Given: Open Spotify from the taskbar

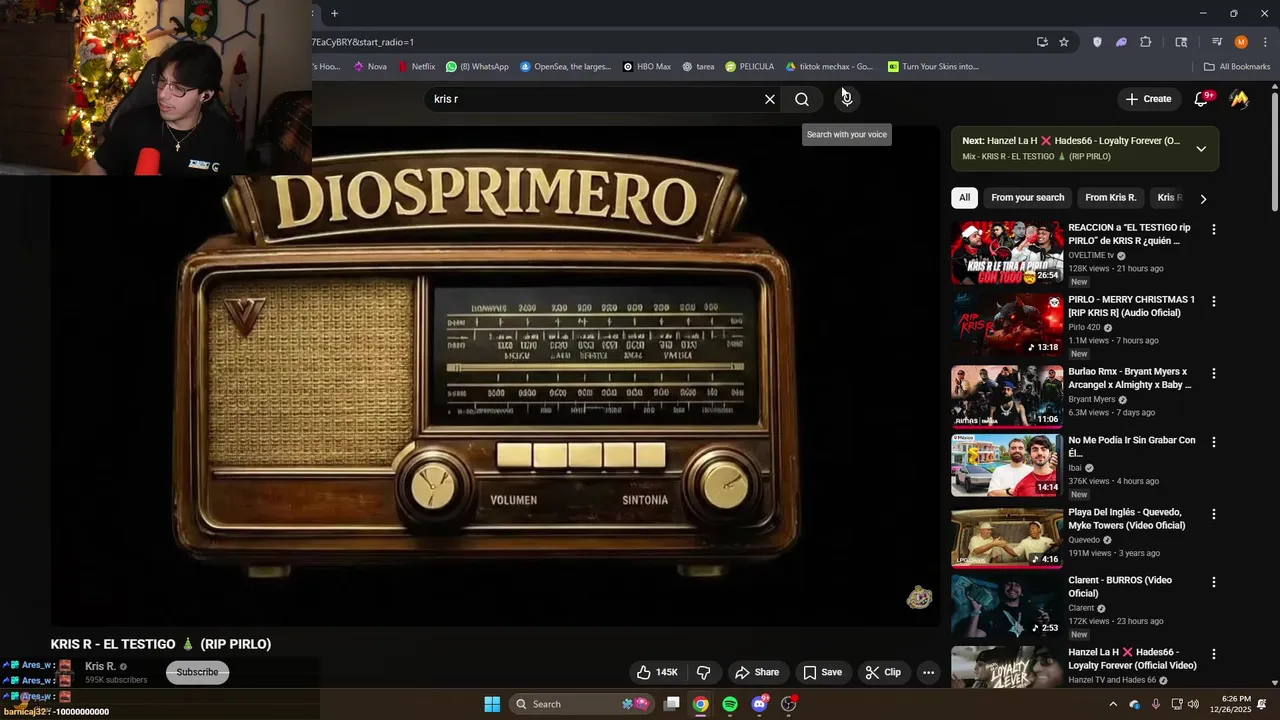Looking at the screenshot, I should tap(730, 704).
